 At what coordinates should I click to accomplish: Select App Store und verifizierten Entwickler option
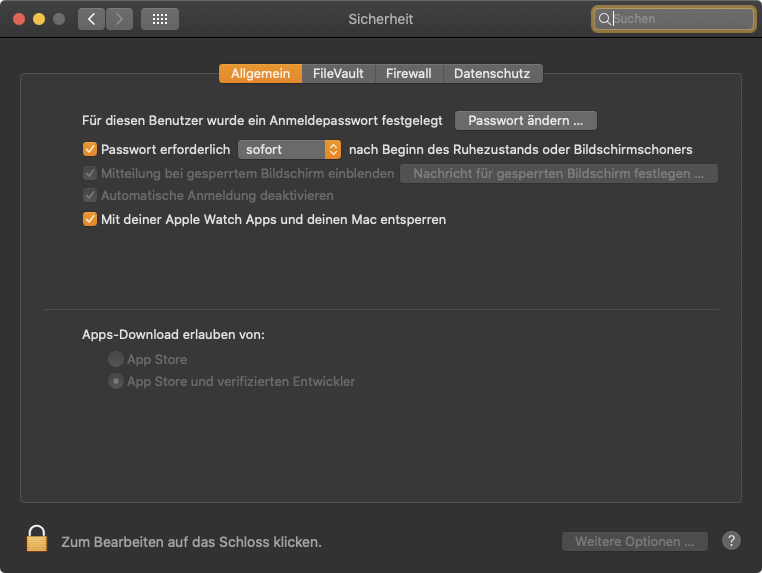point(116,381)
